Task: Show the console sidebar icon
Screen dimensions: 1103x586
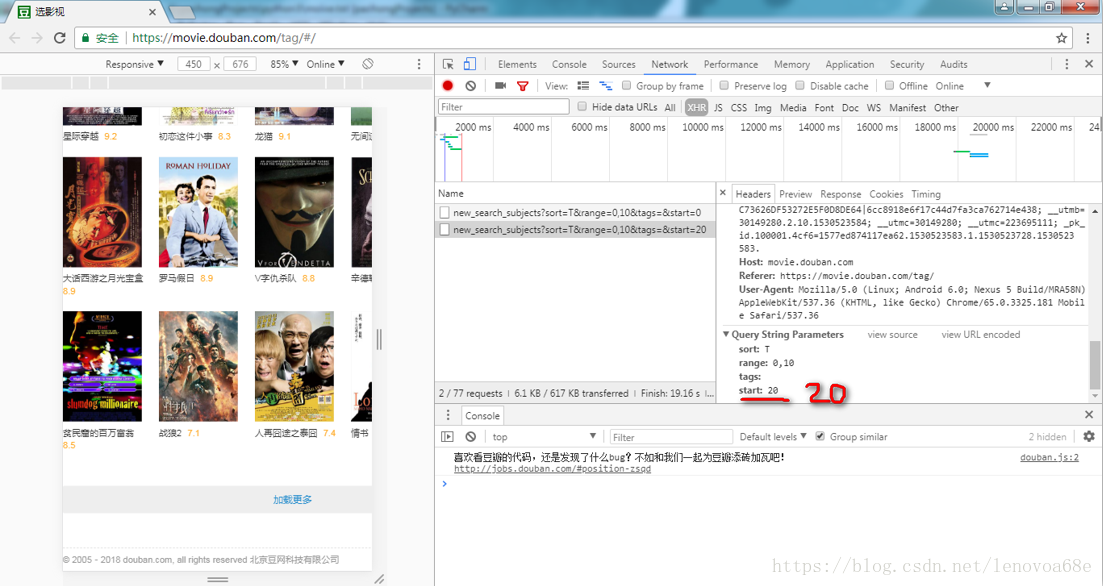Action: pyautogui.click(x=447, y=437)
